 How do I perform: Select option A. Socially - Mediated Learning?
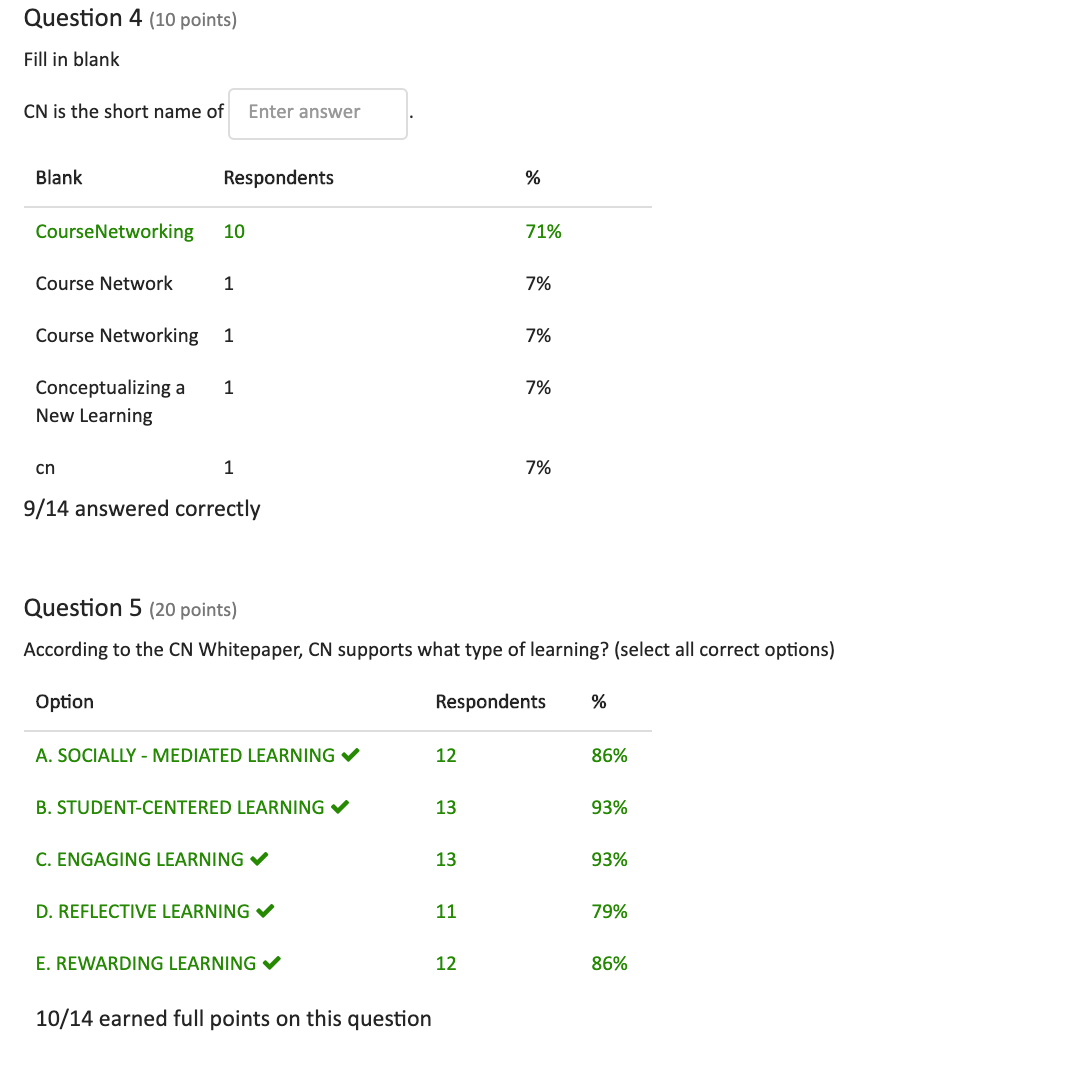point(185,755)
